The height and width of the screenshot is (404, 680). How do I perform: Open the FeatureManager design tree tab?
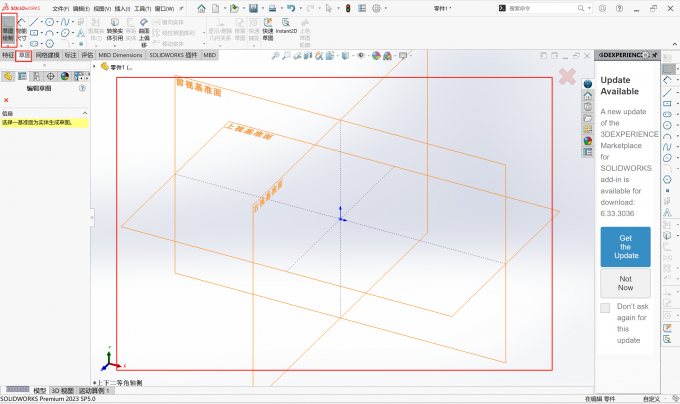point(8,76)
